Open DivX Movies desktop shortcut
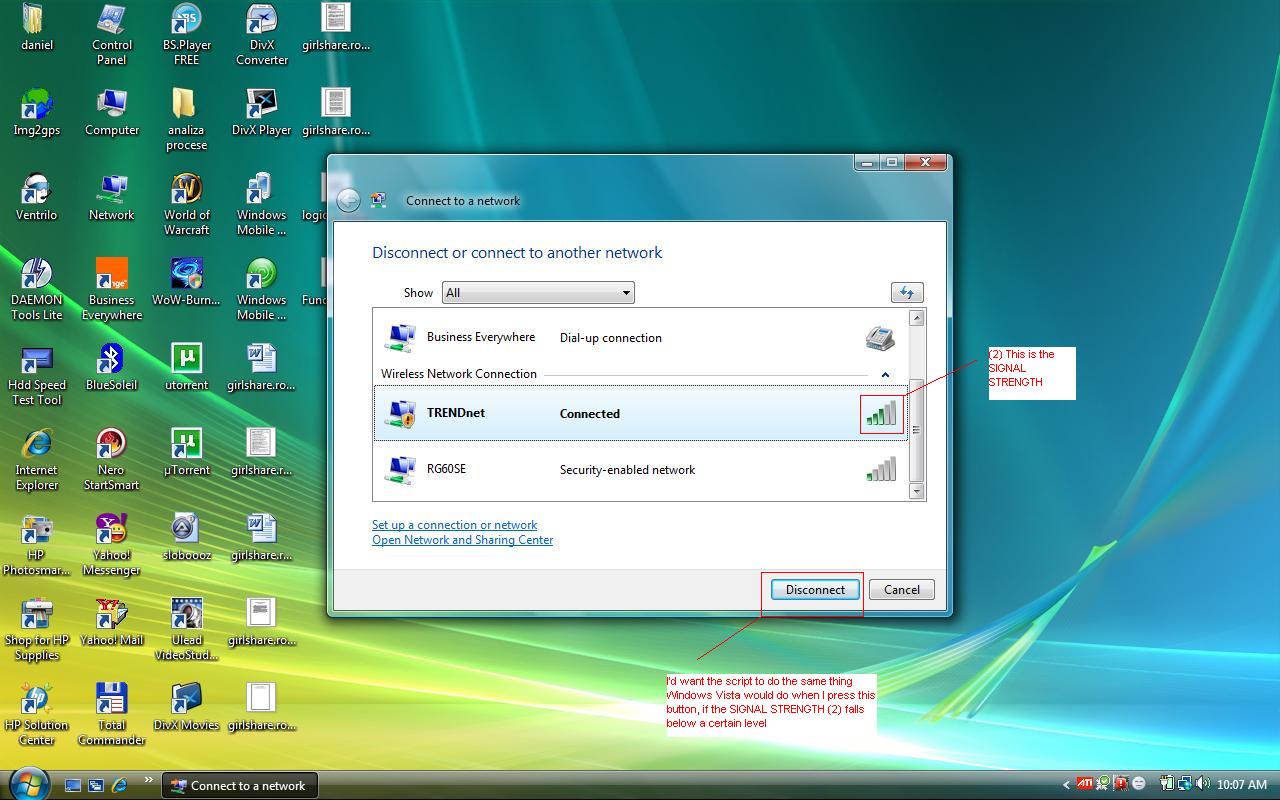 (187, 707)
